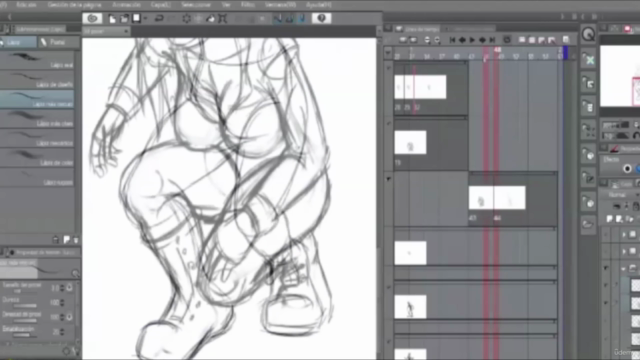Open CLIP STUDIO launcher icon in toolbar
Viewport: 640px width, 360px height.
pyautogui.click(x=92, y=18)
